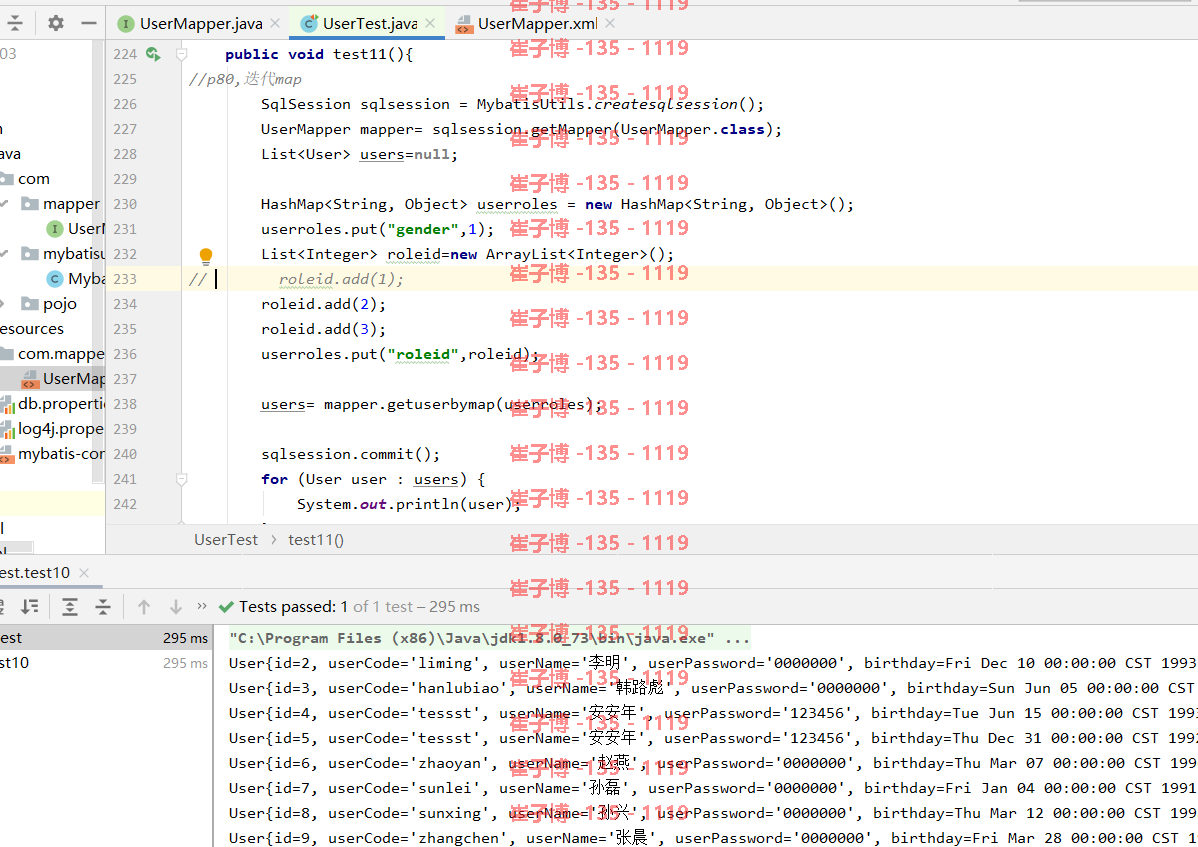Close the test10 run tab
This screenshot has height=847, width=1198.
(x=84, y=573)
